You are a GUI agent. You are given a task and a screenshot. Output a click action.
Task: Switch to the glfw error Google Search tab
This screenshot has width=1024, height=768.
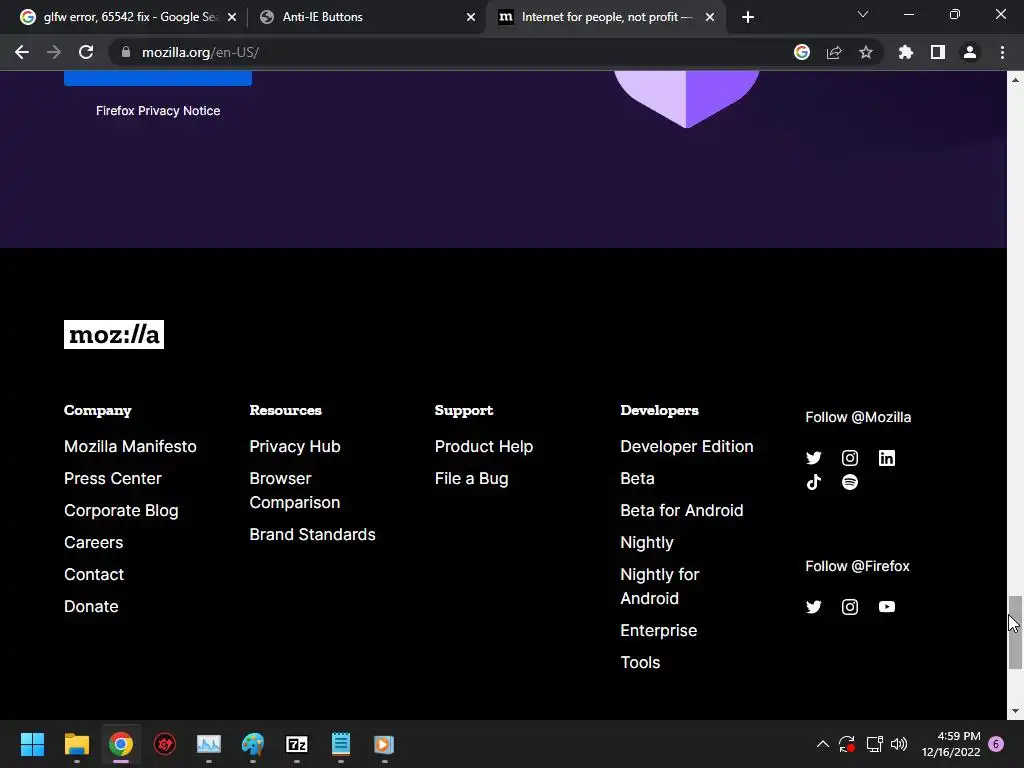tap(129, 17)
